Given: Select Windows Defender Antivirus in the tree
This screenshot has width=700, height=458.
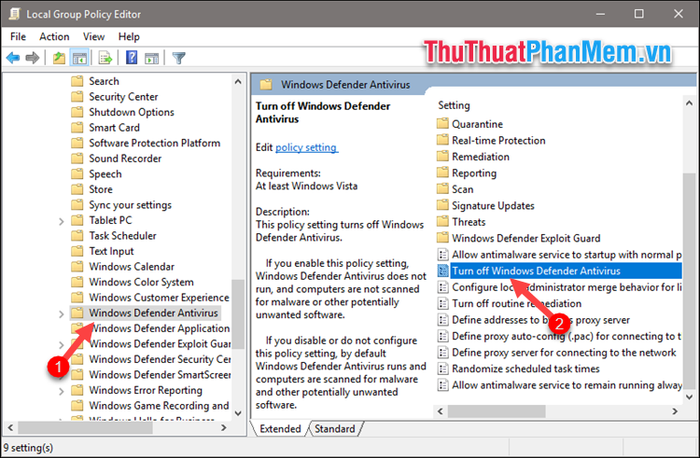Looking at the screenshot, I should [x=153, y=313].
